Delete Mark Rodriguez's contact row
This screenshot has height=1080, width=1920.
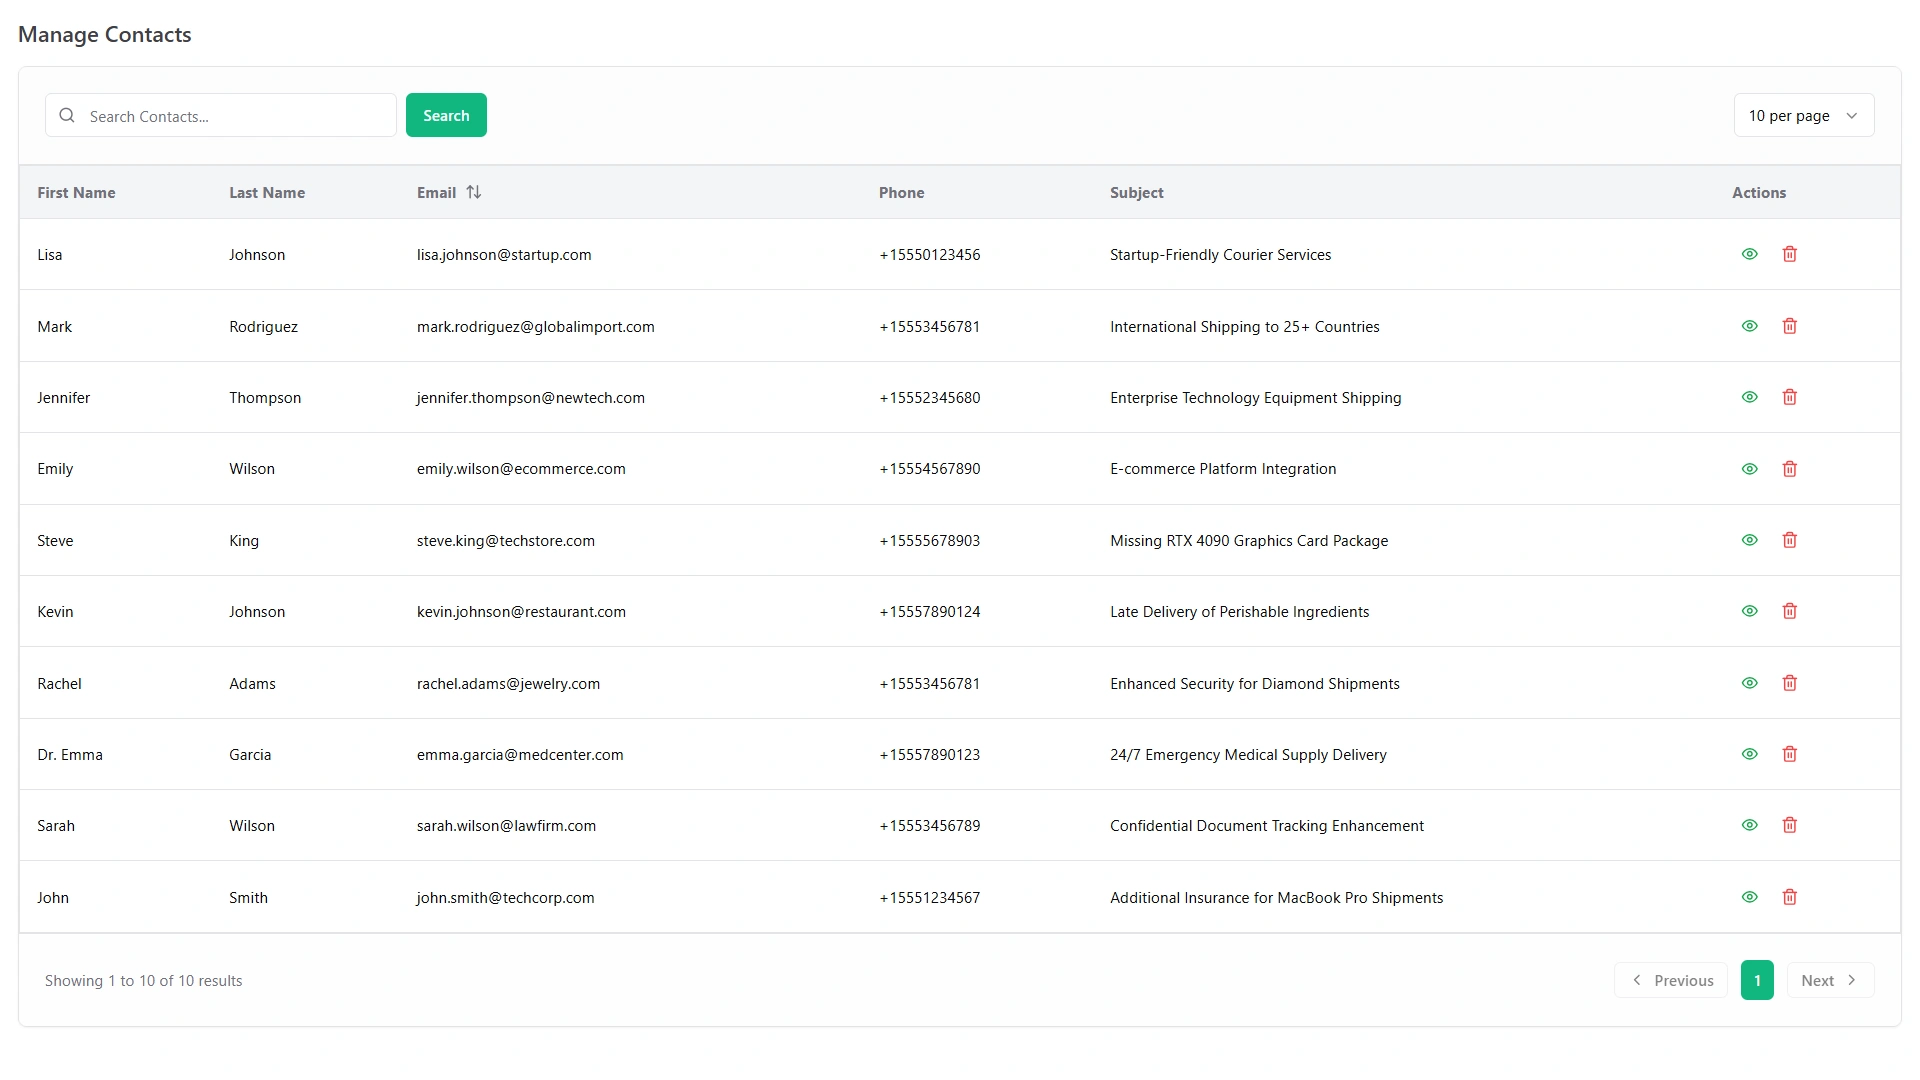(1789, 326)
